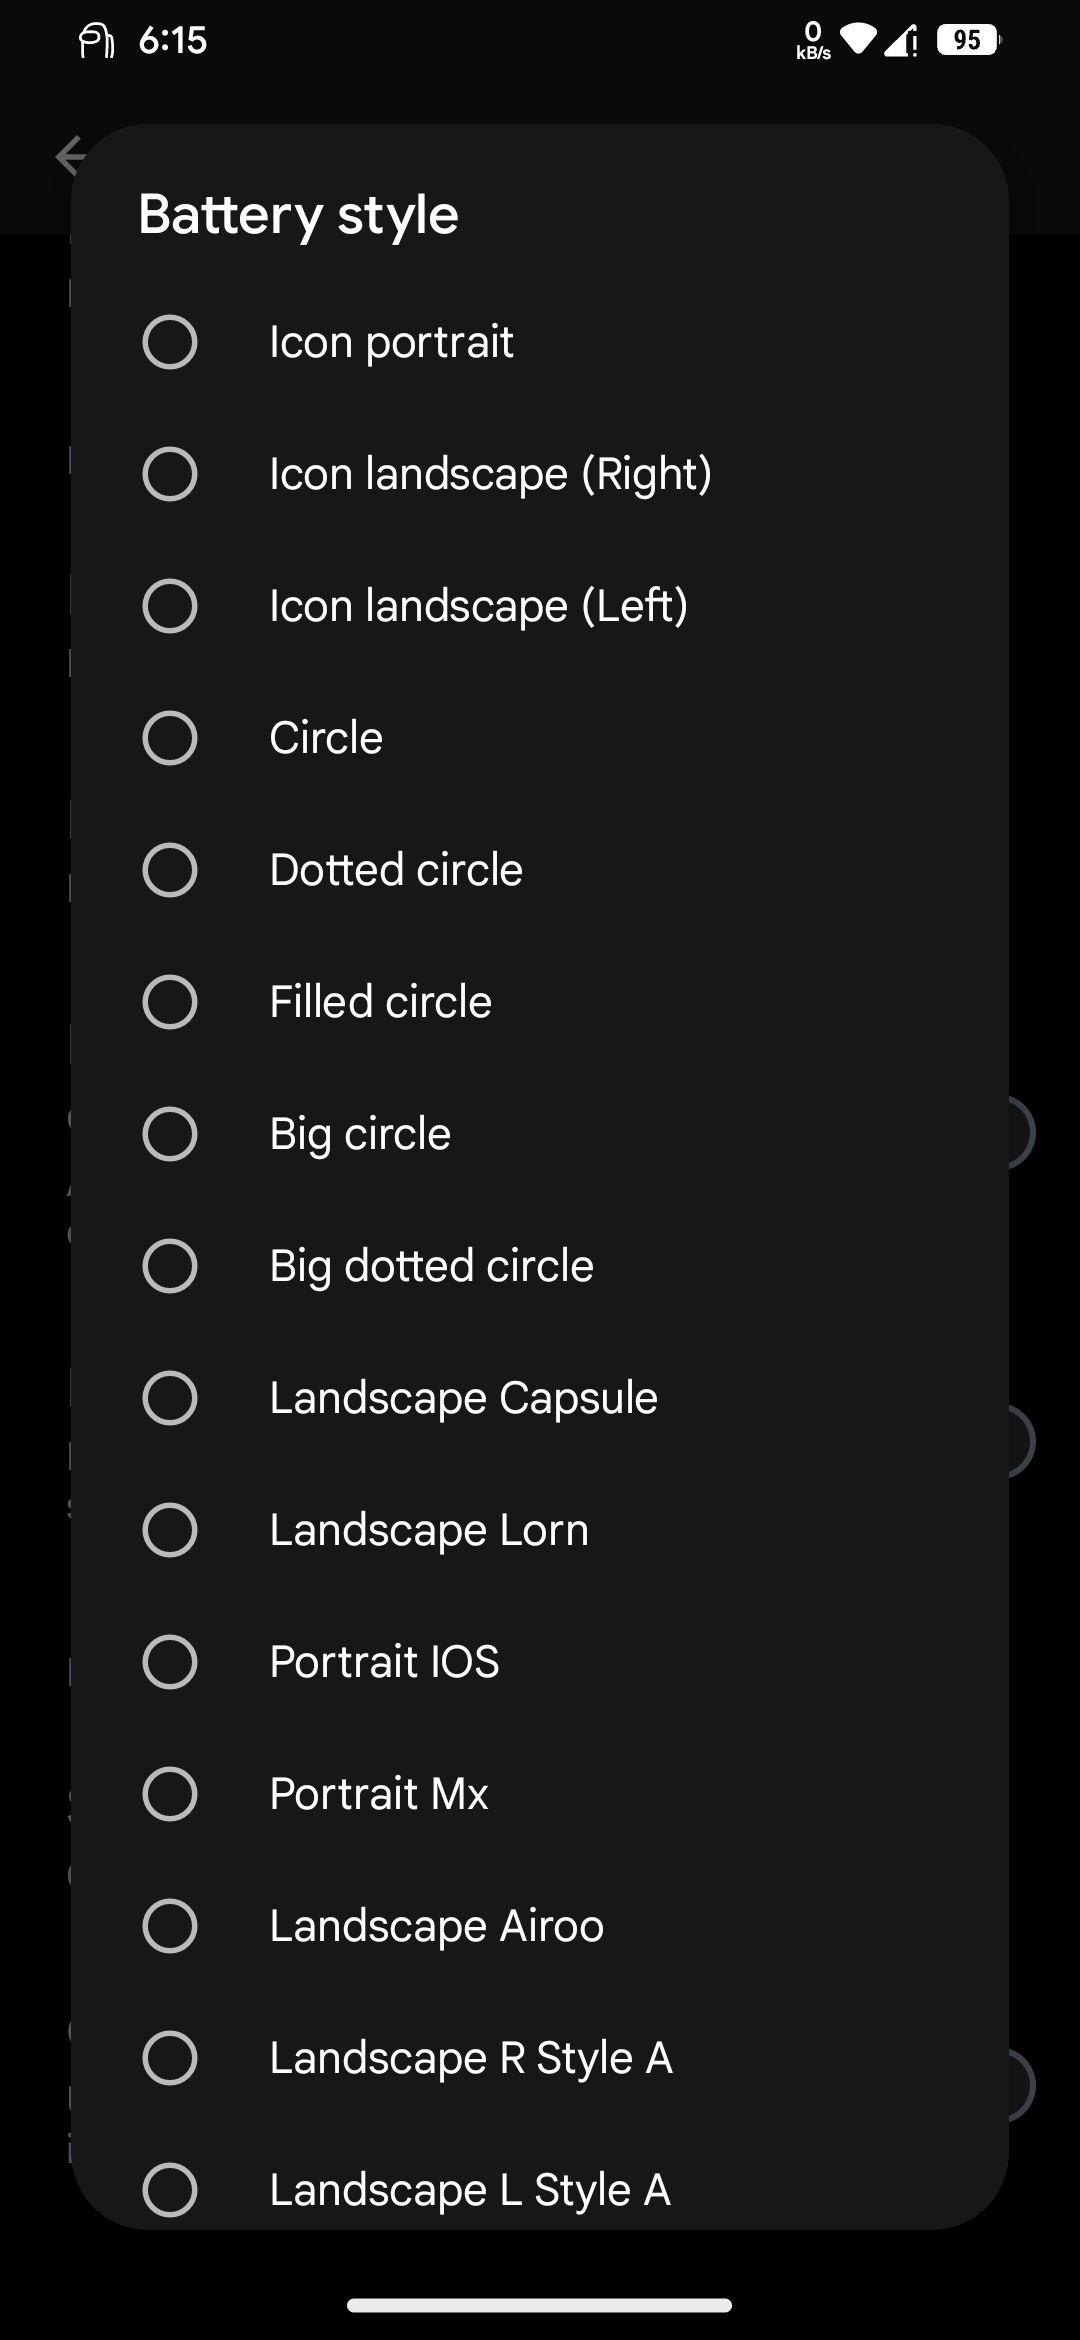The height and width of the screenshot is (2340, 1080).
Task: Tap the headset icon beside the clock
Action: coord(96,41)
